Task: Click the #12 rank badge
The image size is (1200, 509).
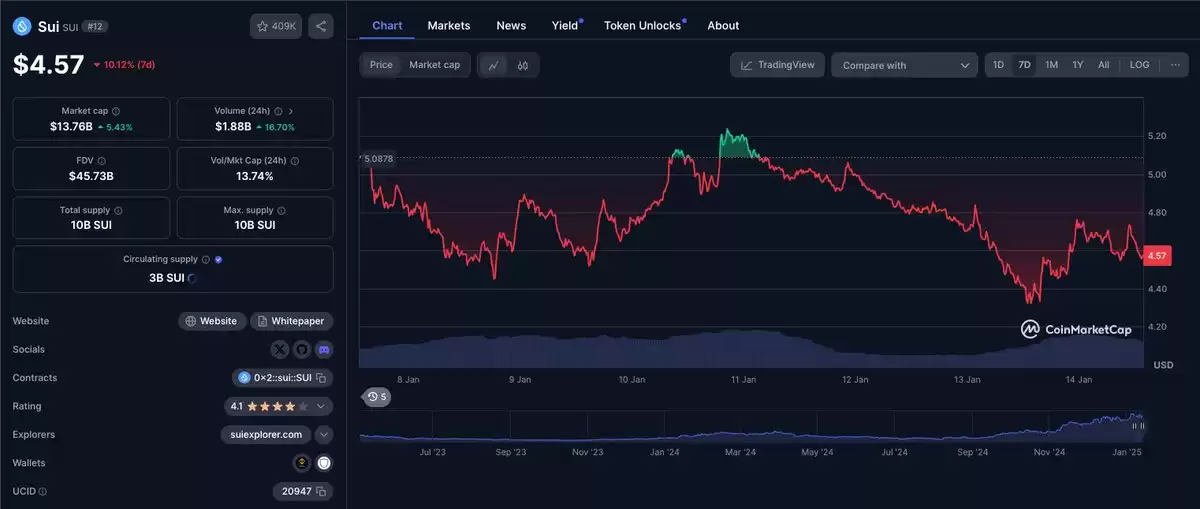Action: [x=96, y=27]
